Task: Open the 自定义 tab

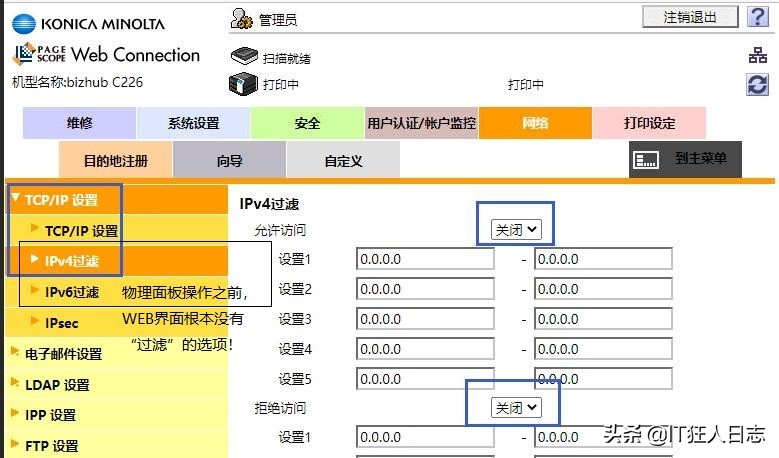Action: (343, 160)
